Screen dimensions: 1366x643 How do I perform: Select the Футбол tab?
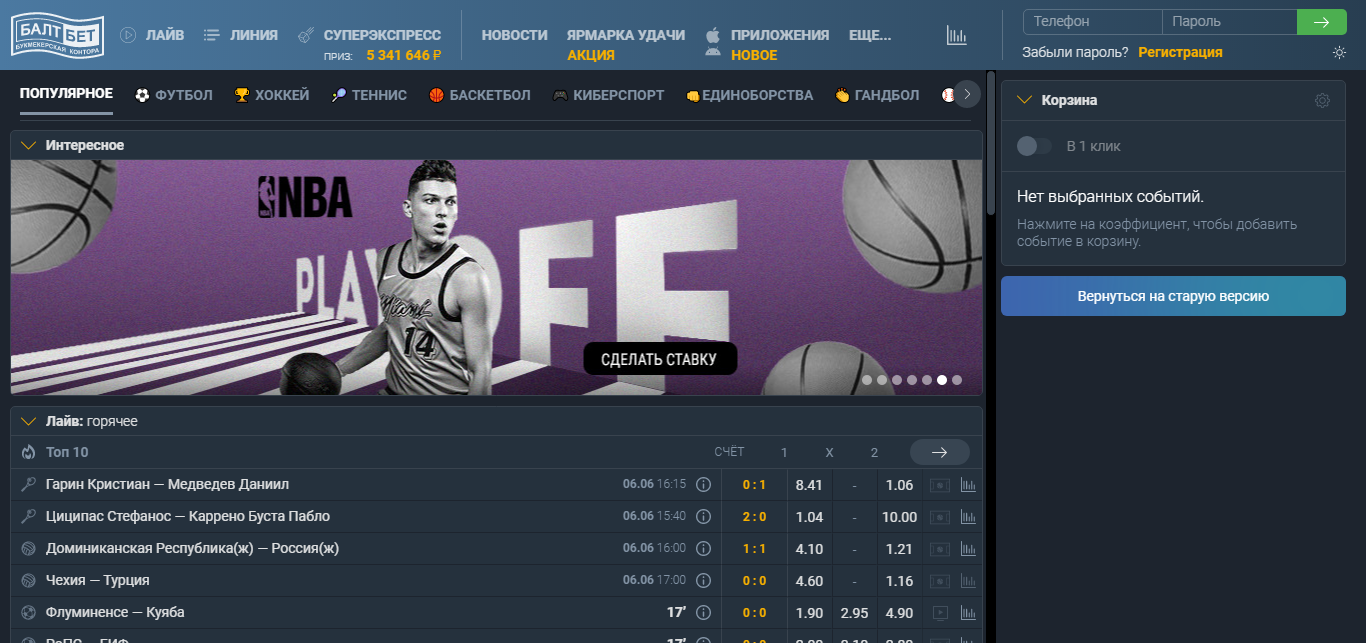point(174,95)
